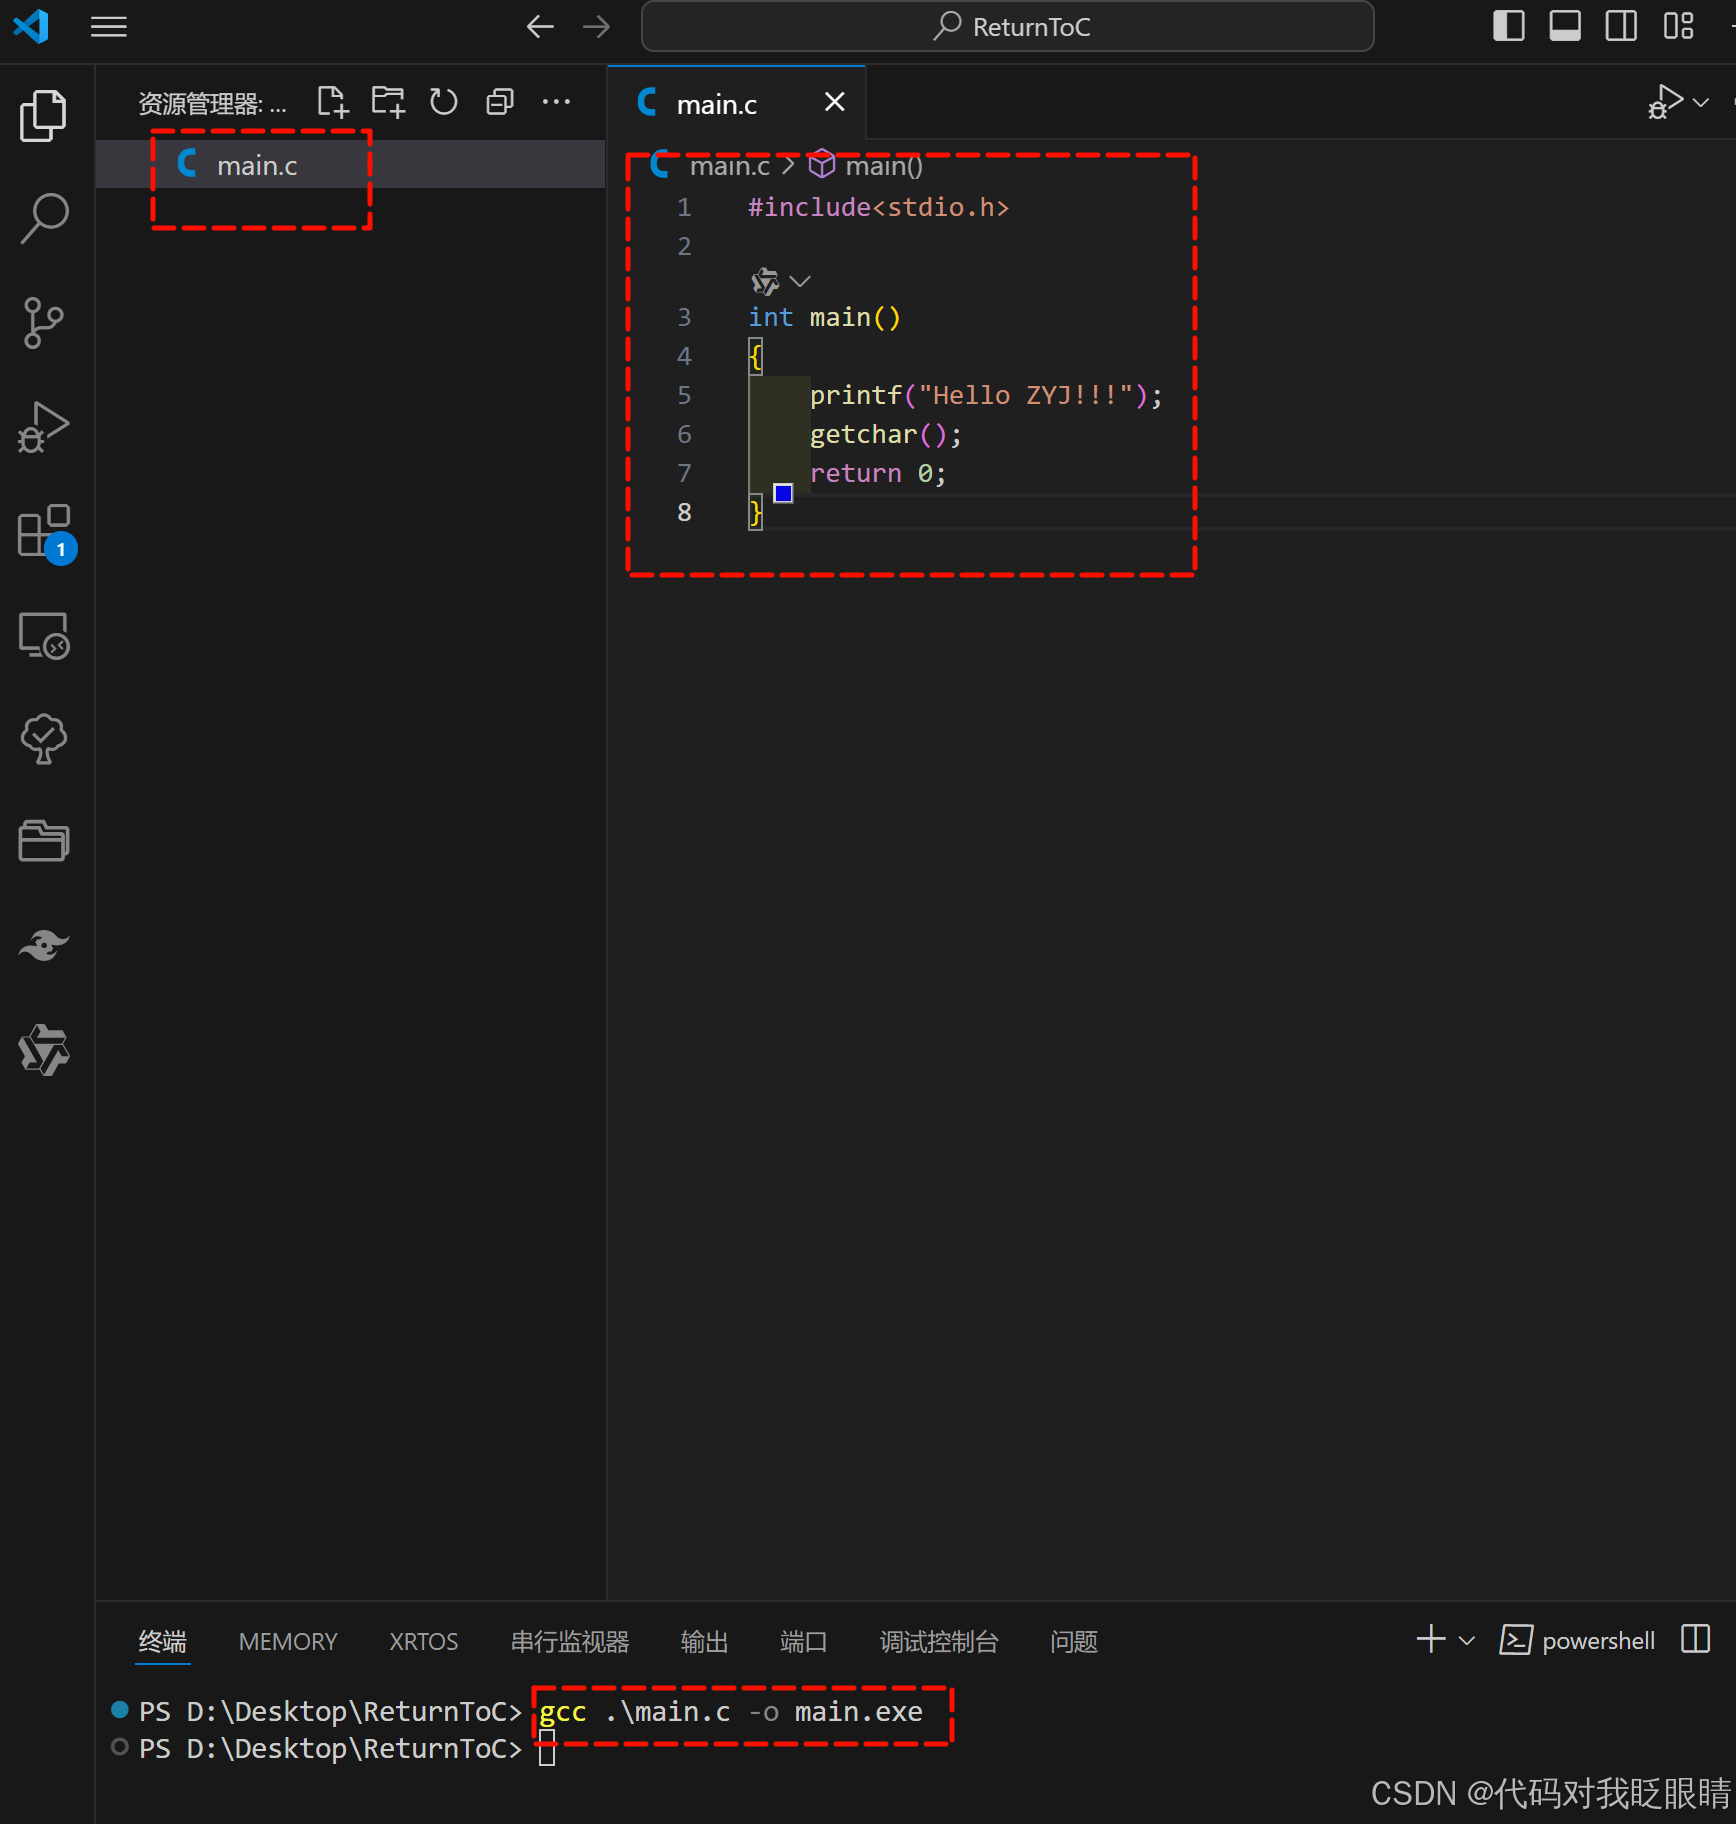The image size is (1736, 1824).
Task: Open Explorer more actions ellipsis
Action: click(556, 102)
